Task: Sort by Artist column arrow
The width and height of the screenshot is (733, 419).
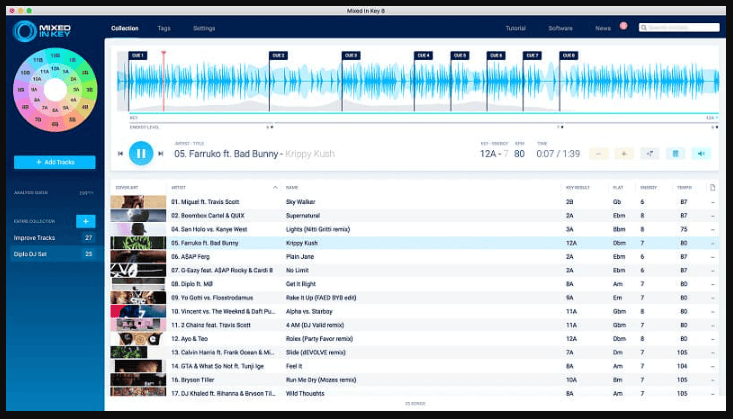Action: click(x=275, y=188)
